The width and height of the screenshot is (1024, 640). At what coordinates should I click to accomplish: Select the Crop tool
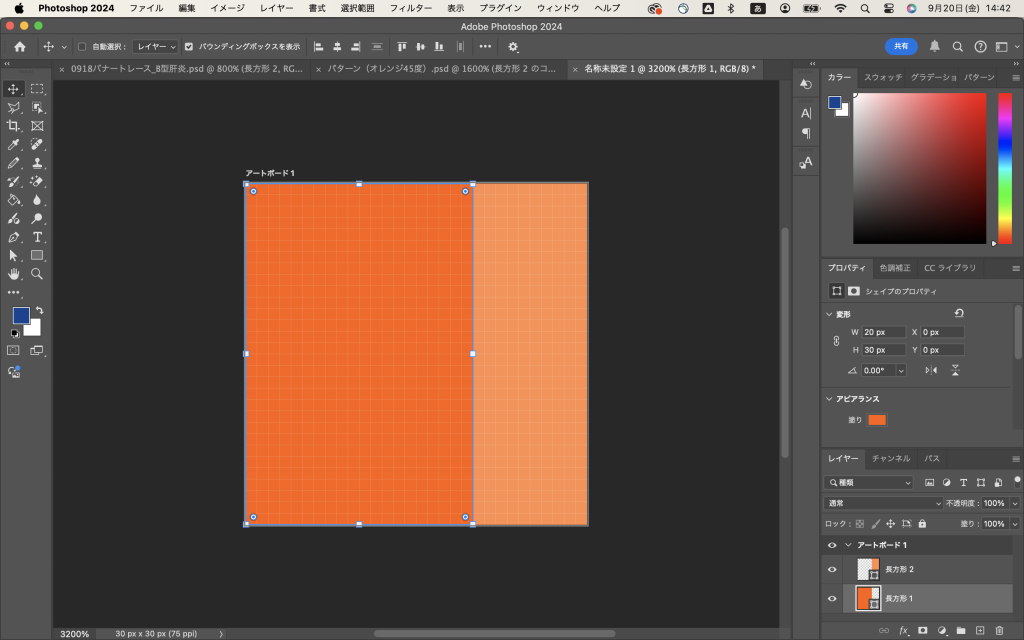(x=14, y=126)
